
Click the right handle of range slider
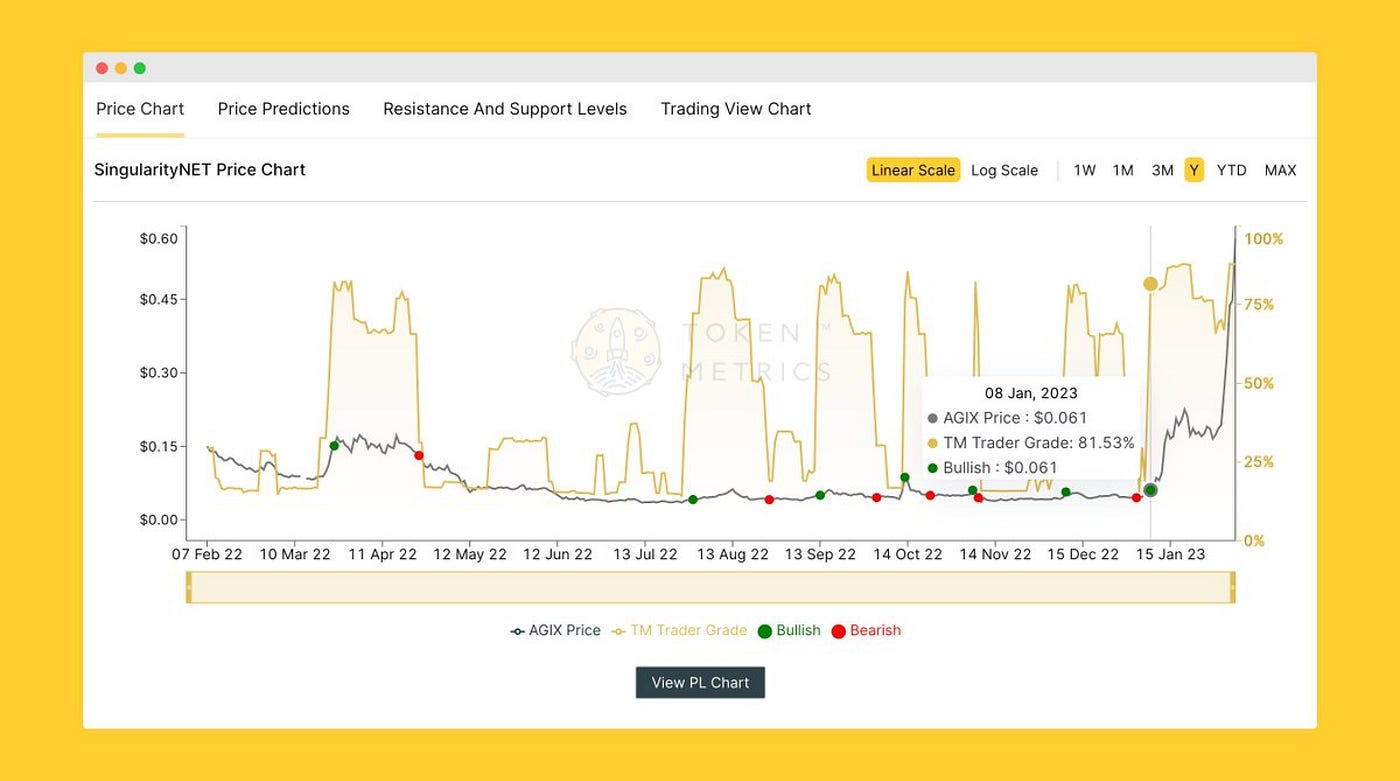tap(1233, 588)
